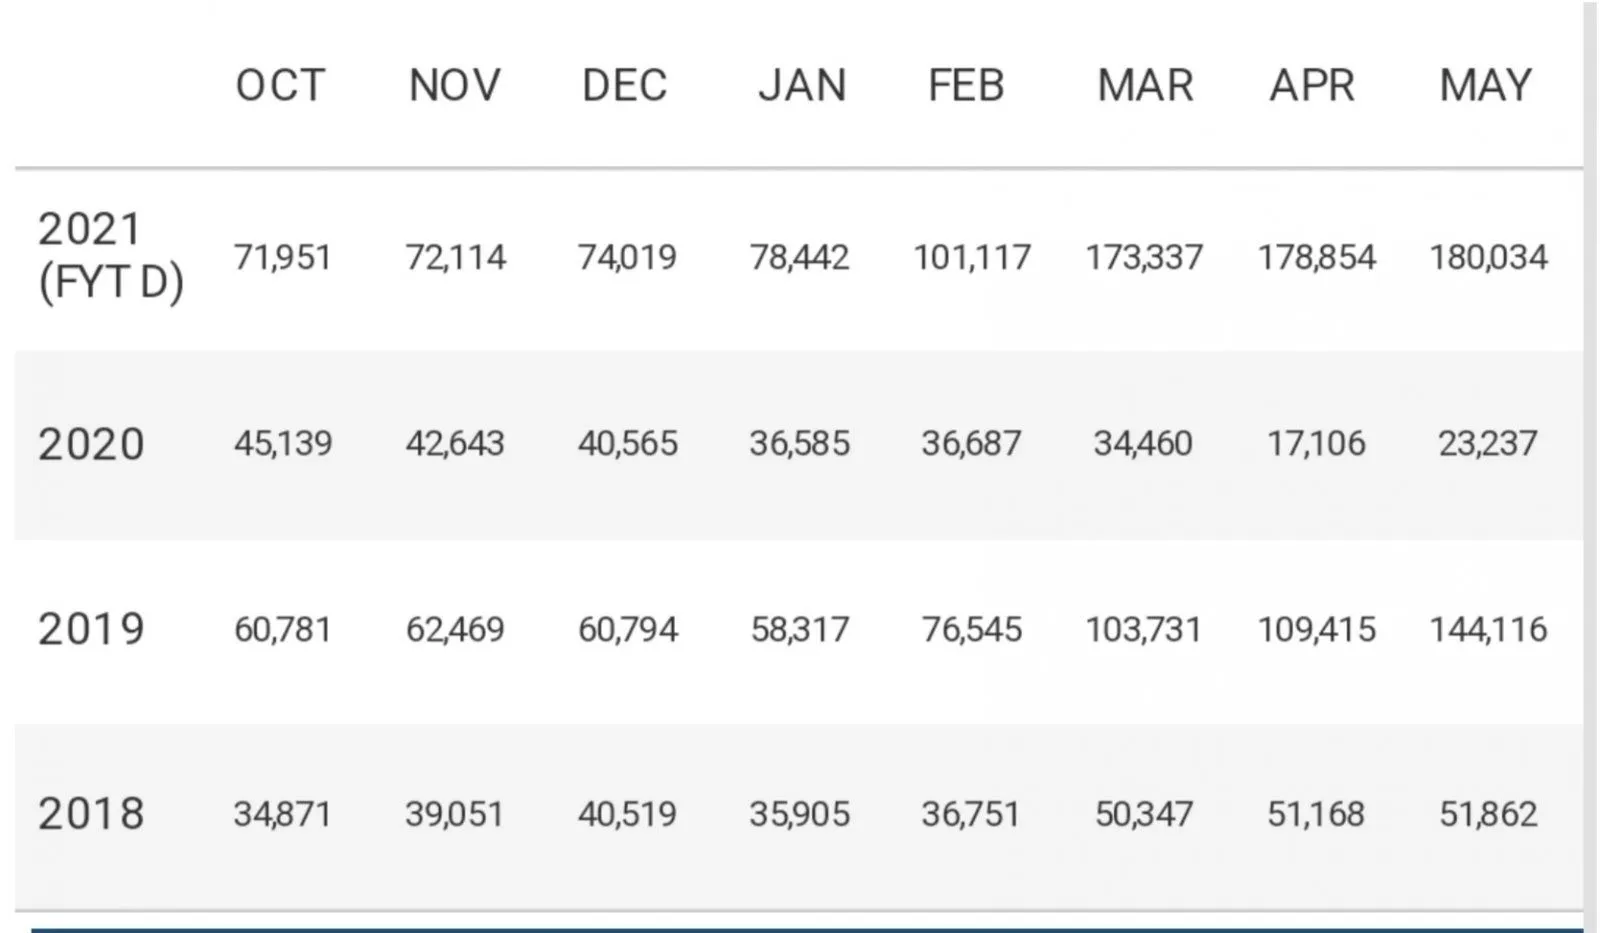This screenshot has width=1600, height=933.
Task: Select the 2018 row label
Action: [x=91, y=814]
